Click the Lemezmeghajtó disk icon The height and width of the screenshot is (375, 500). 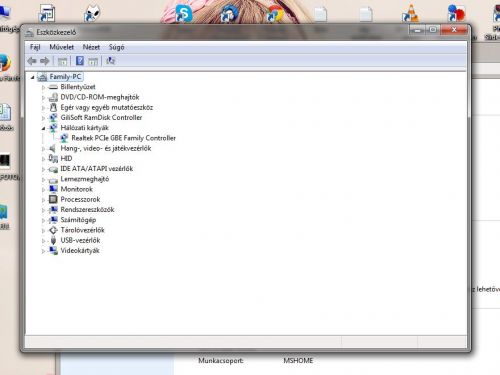tap(53, 180)
